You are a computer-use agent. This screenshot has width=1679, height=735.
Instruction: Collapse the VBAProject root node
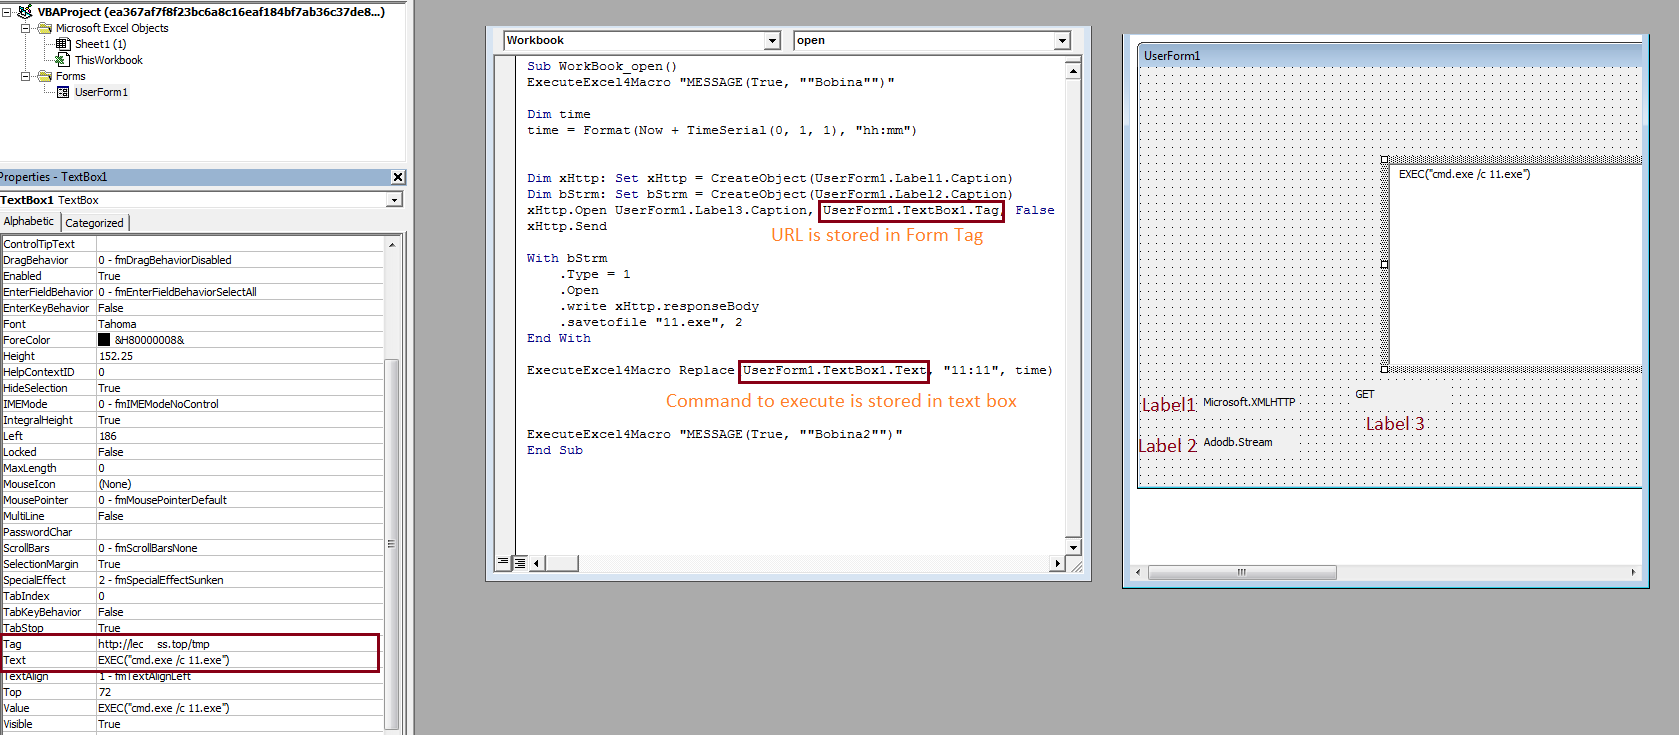click(x=7, y=12)
